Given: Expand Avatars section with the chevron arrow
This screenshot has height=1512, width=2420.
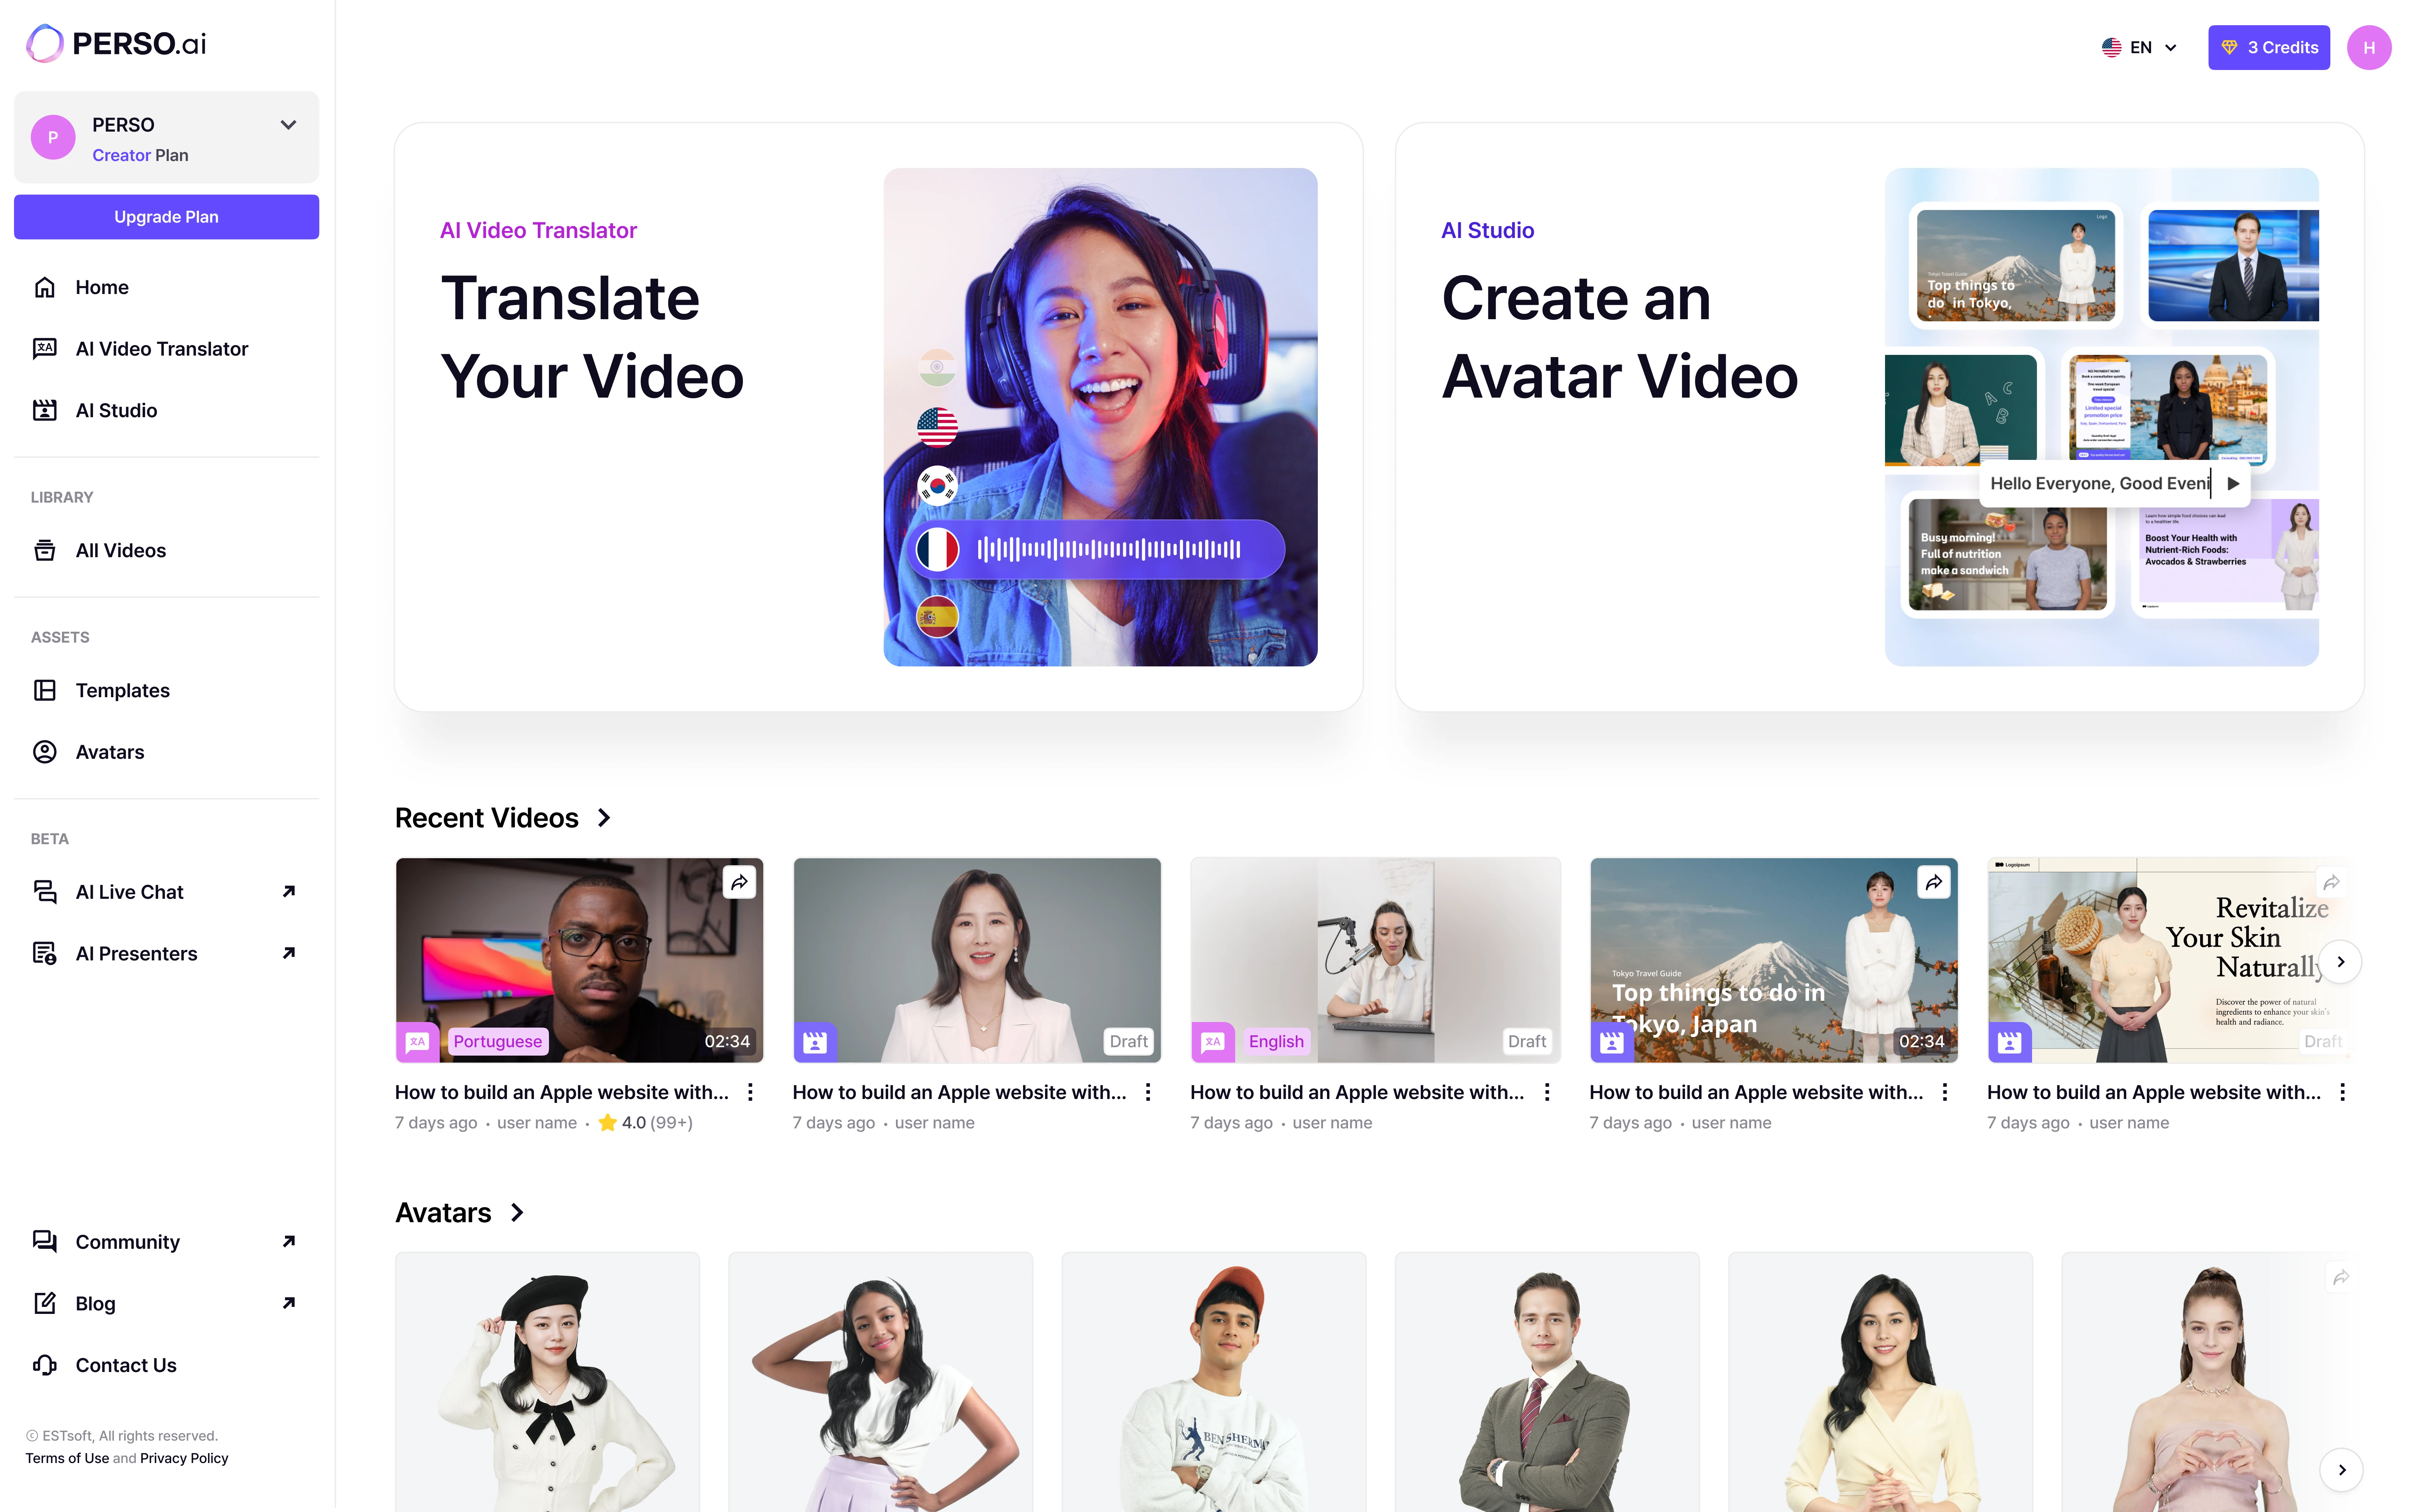Looking at the screenshot, I should (517, 1213).
